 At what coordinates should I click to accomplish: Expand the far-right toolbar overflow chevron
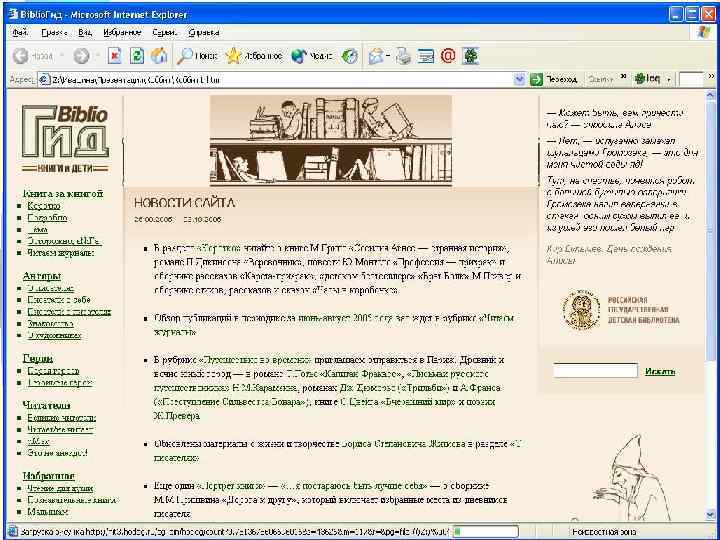[x=712, y=77]
